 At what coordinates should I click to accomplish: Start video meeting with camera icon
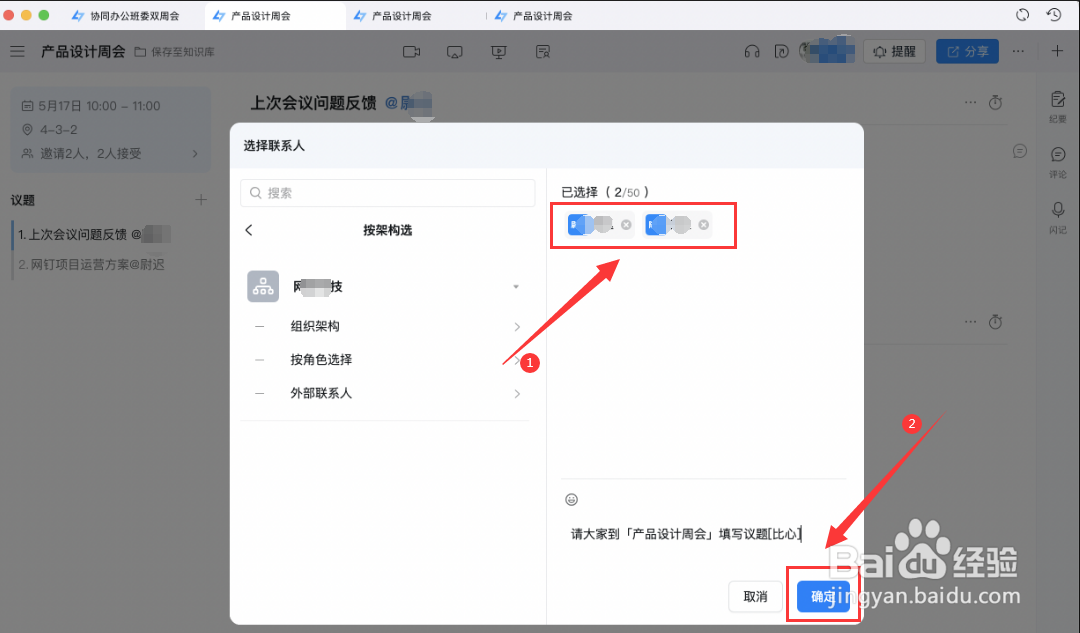411,52
